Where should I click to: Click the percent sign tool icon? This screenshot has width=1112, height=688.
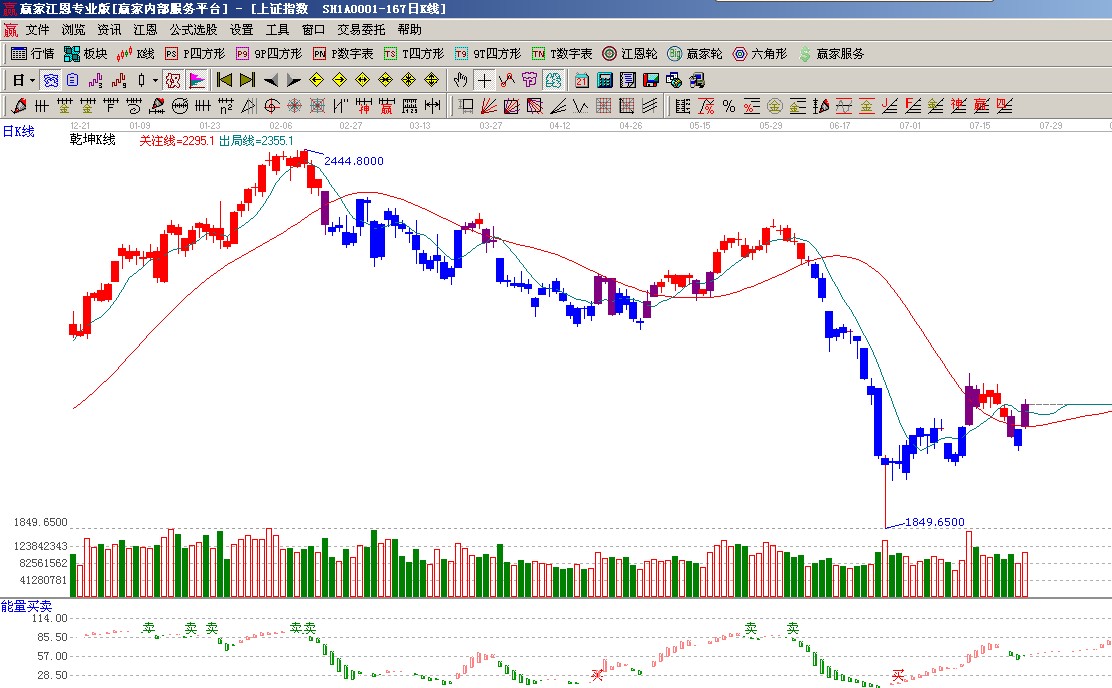pos(728,105)
